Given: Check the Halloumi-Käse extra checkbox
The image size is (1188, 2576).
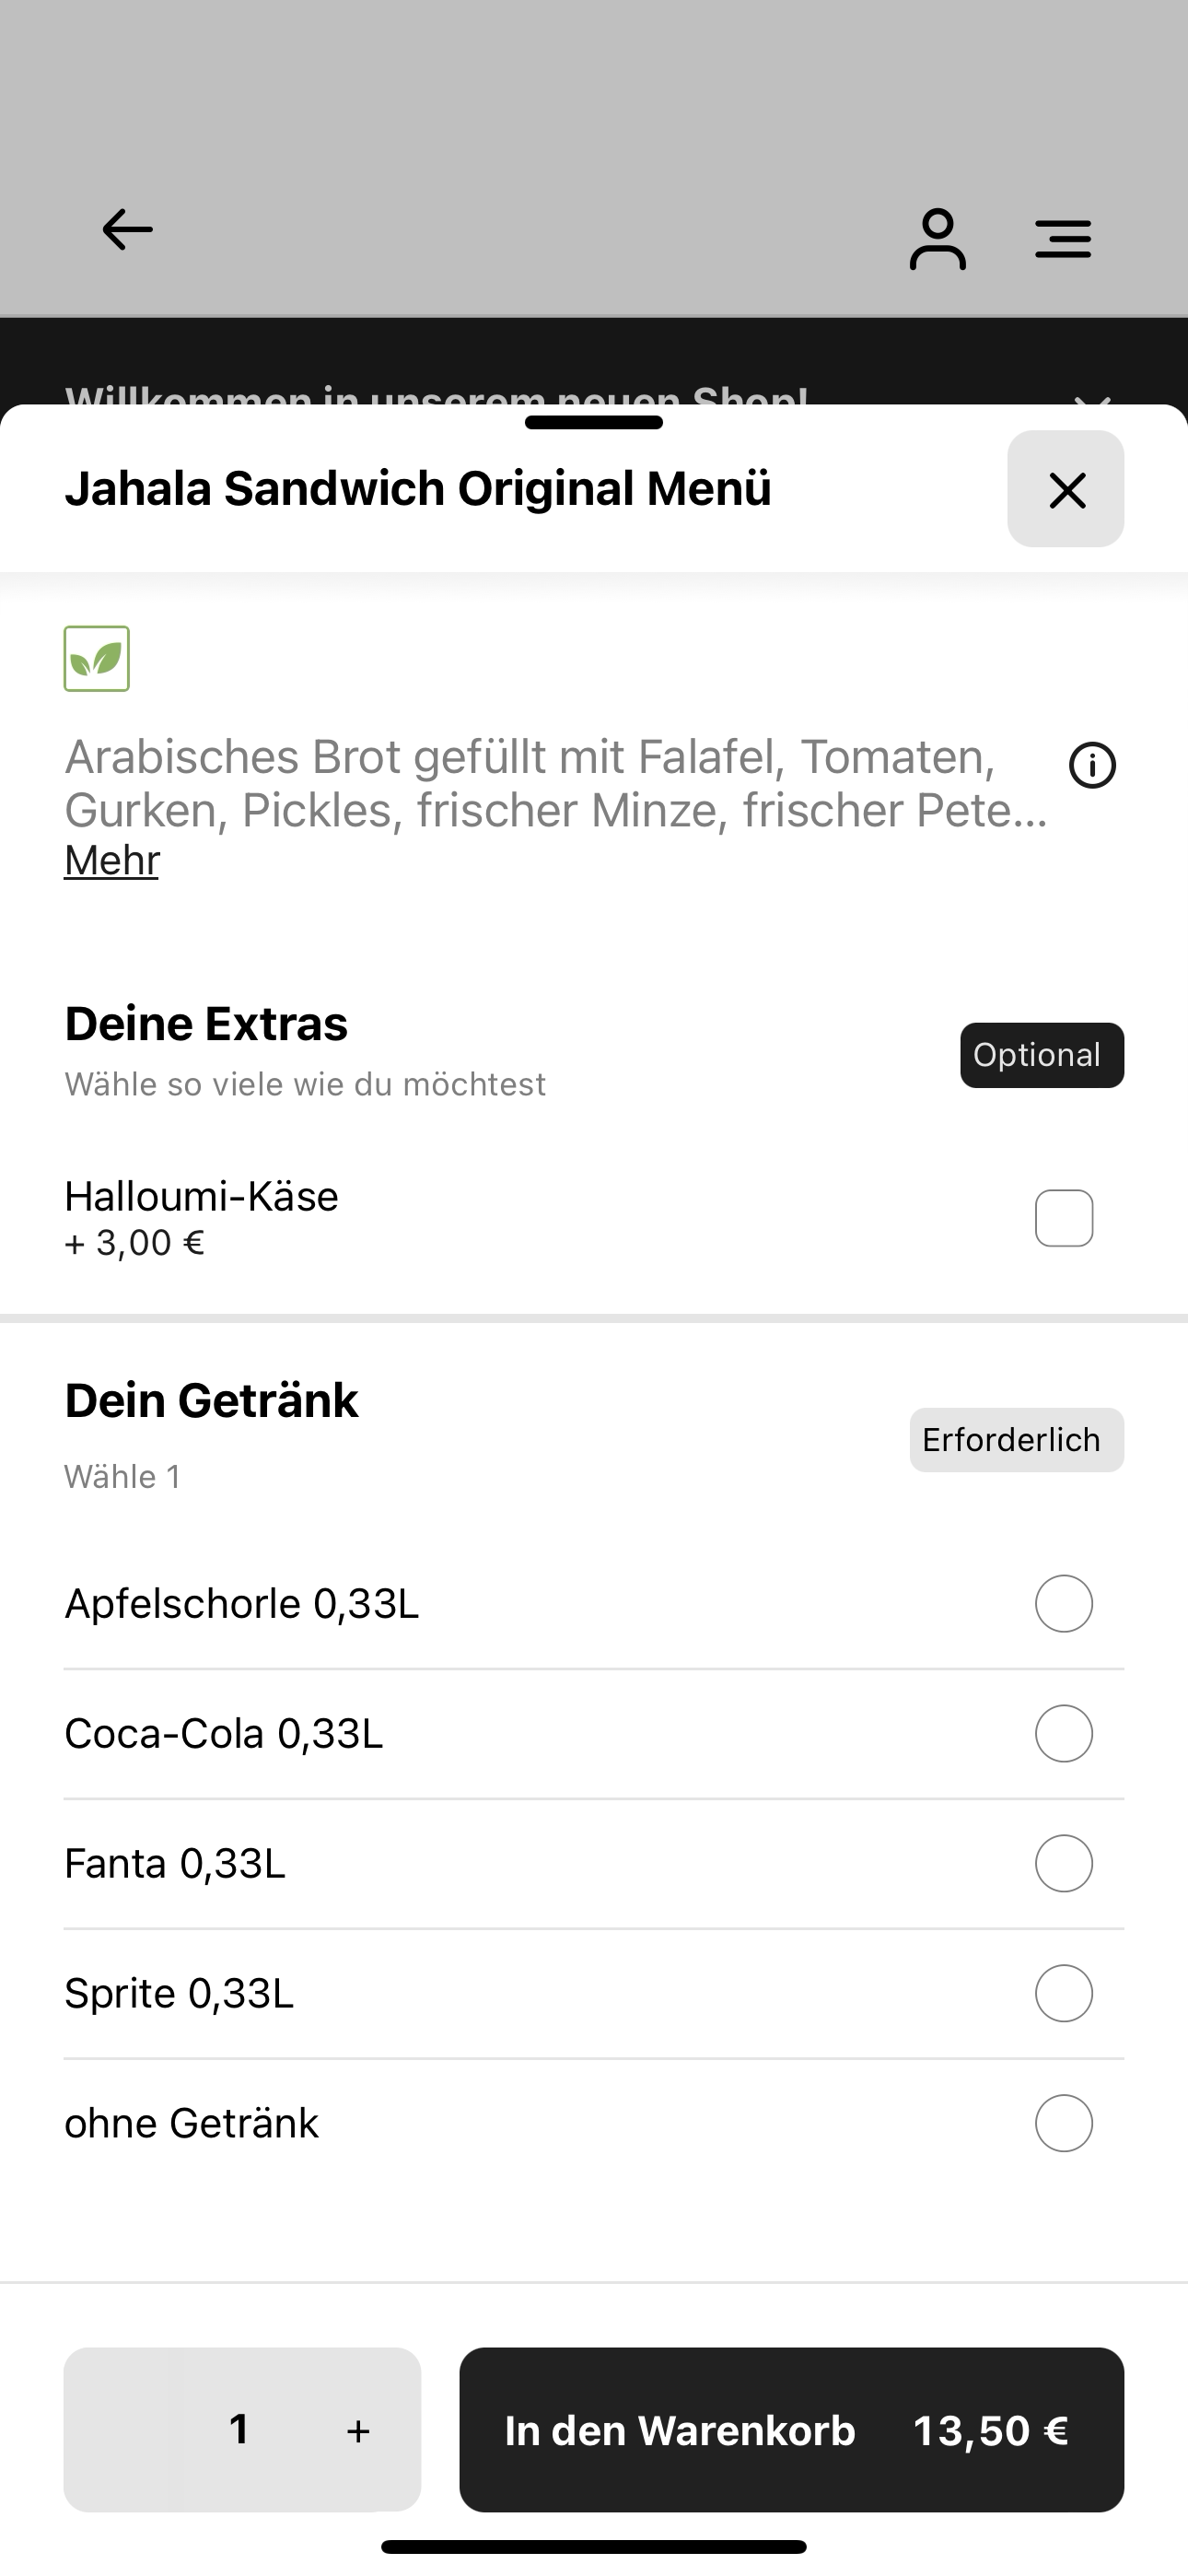Looking at the screenshot, I should pos(1064,1218).
